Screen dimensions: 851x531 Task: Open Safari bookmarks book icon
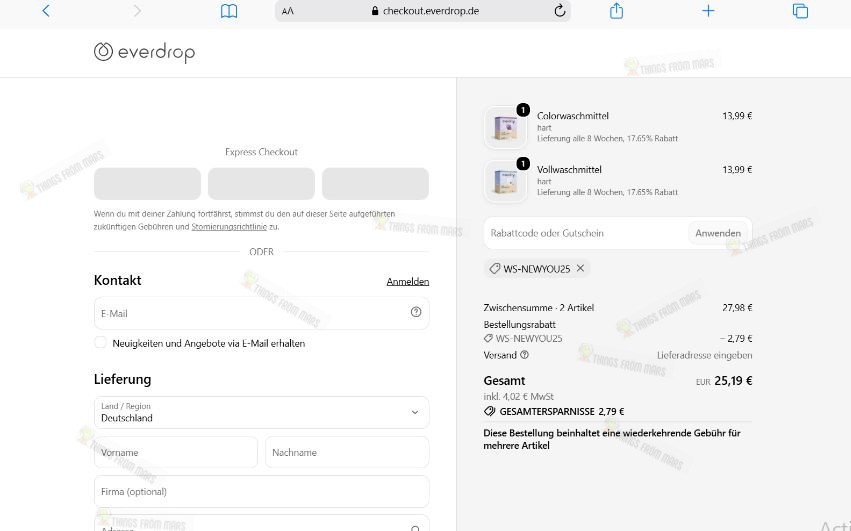[229, 11]
